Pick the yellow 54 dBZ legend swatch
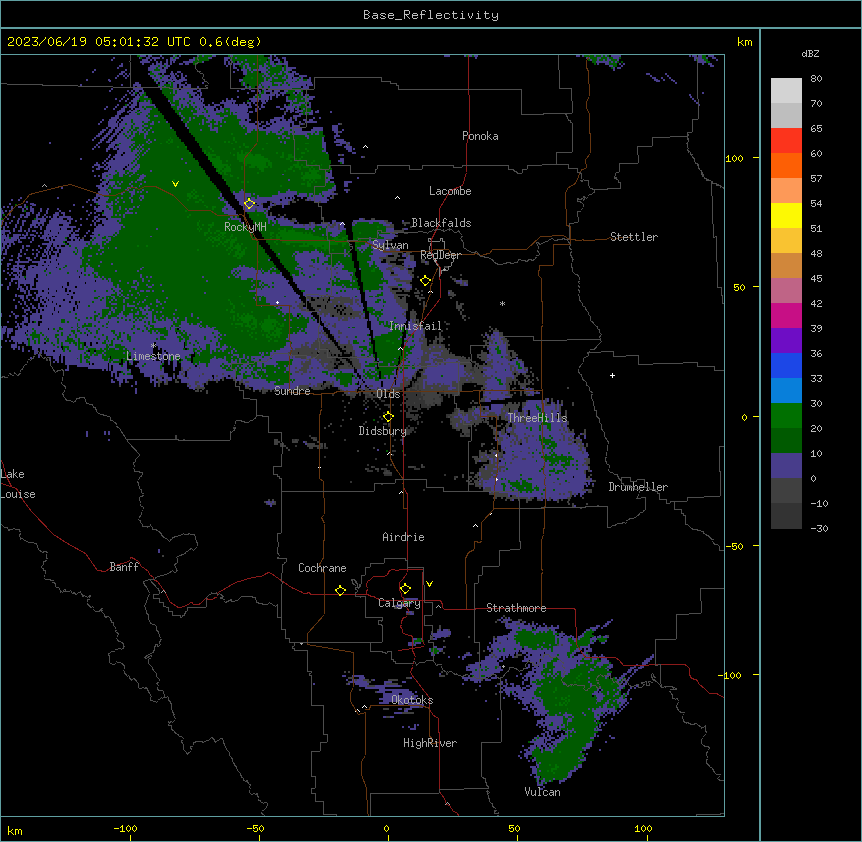Viewport: 862px width, 842px height. tap(786, 215)
